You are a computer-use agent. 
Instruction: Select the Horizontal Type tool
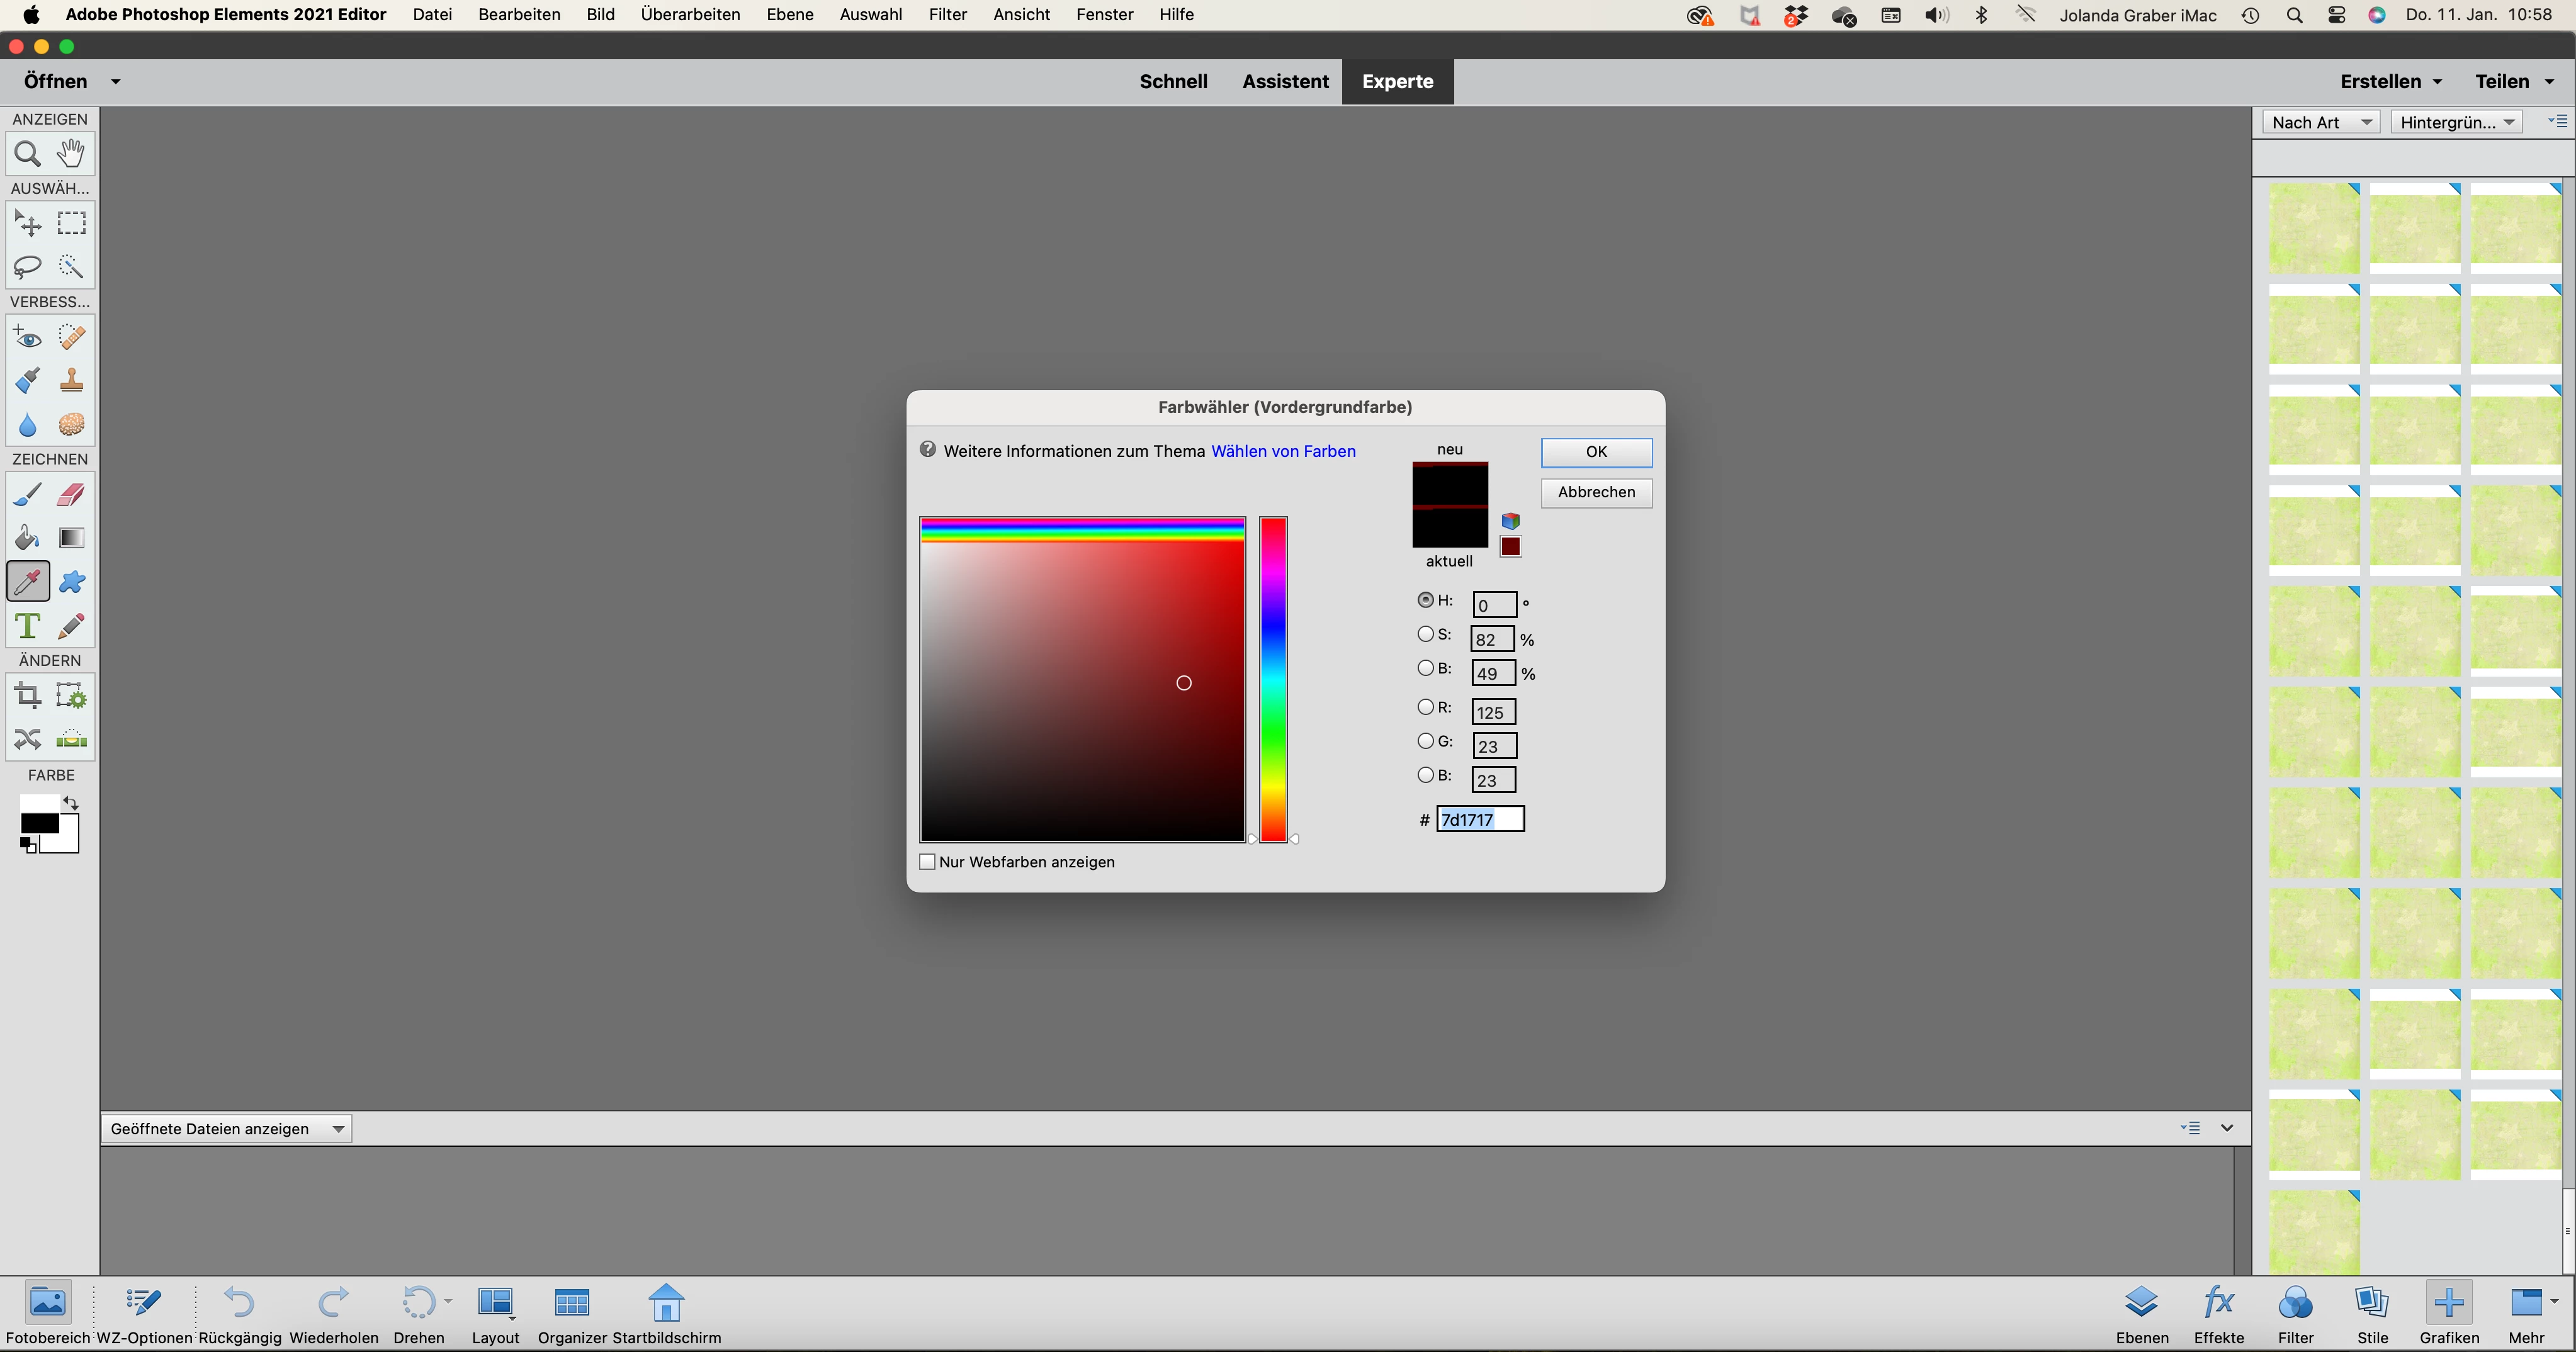tap(27, 626)
